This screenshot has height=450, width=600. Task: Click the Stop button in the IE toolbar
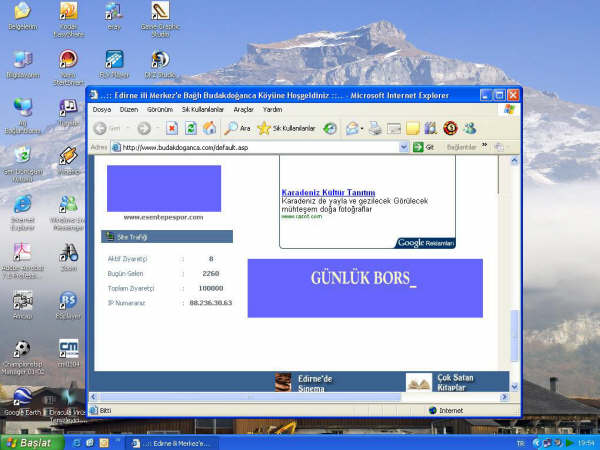(172, 128)
